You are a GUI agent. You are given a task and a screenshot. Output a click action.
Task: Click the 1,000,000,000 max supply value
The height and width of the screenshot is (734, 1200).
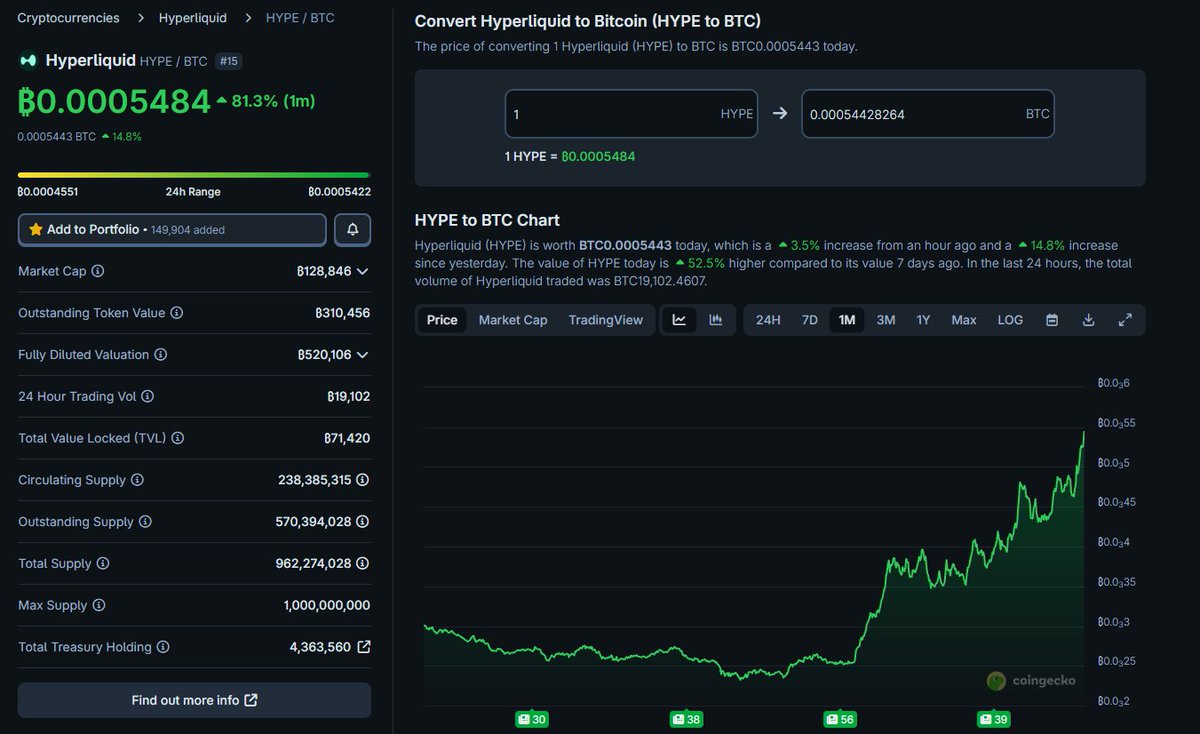coord(327,606)
